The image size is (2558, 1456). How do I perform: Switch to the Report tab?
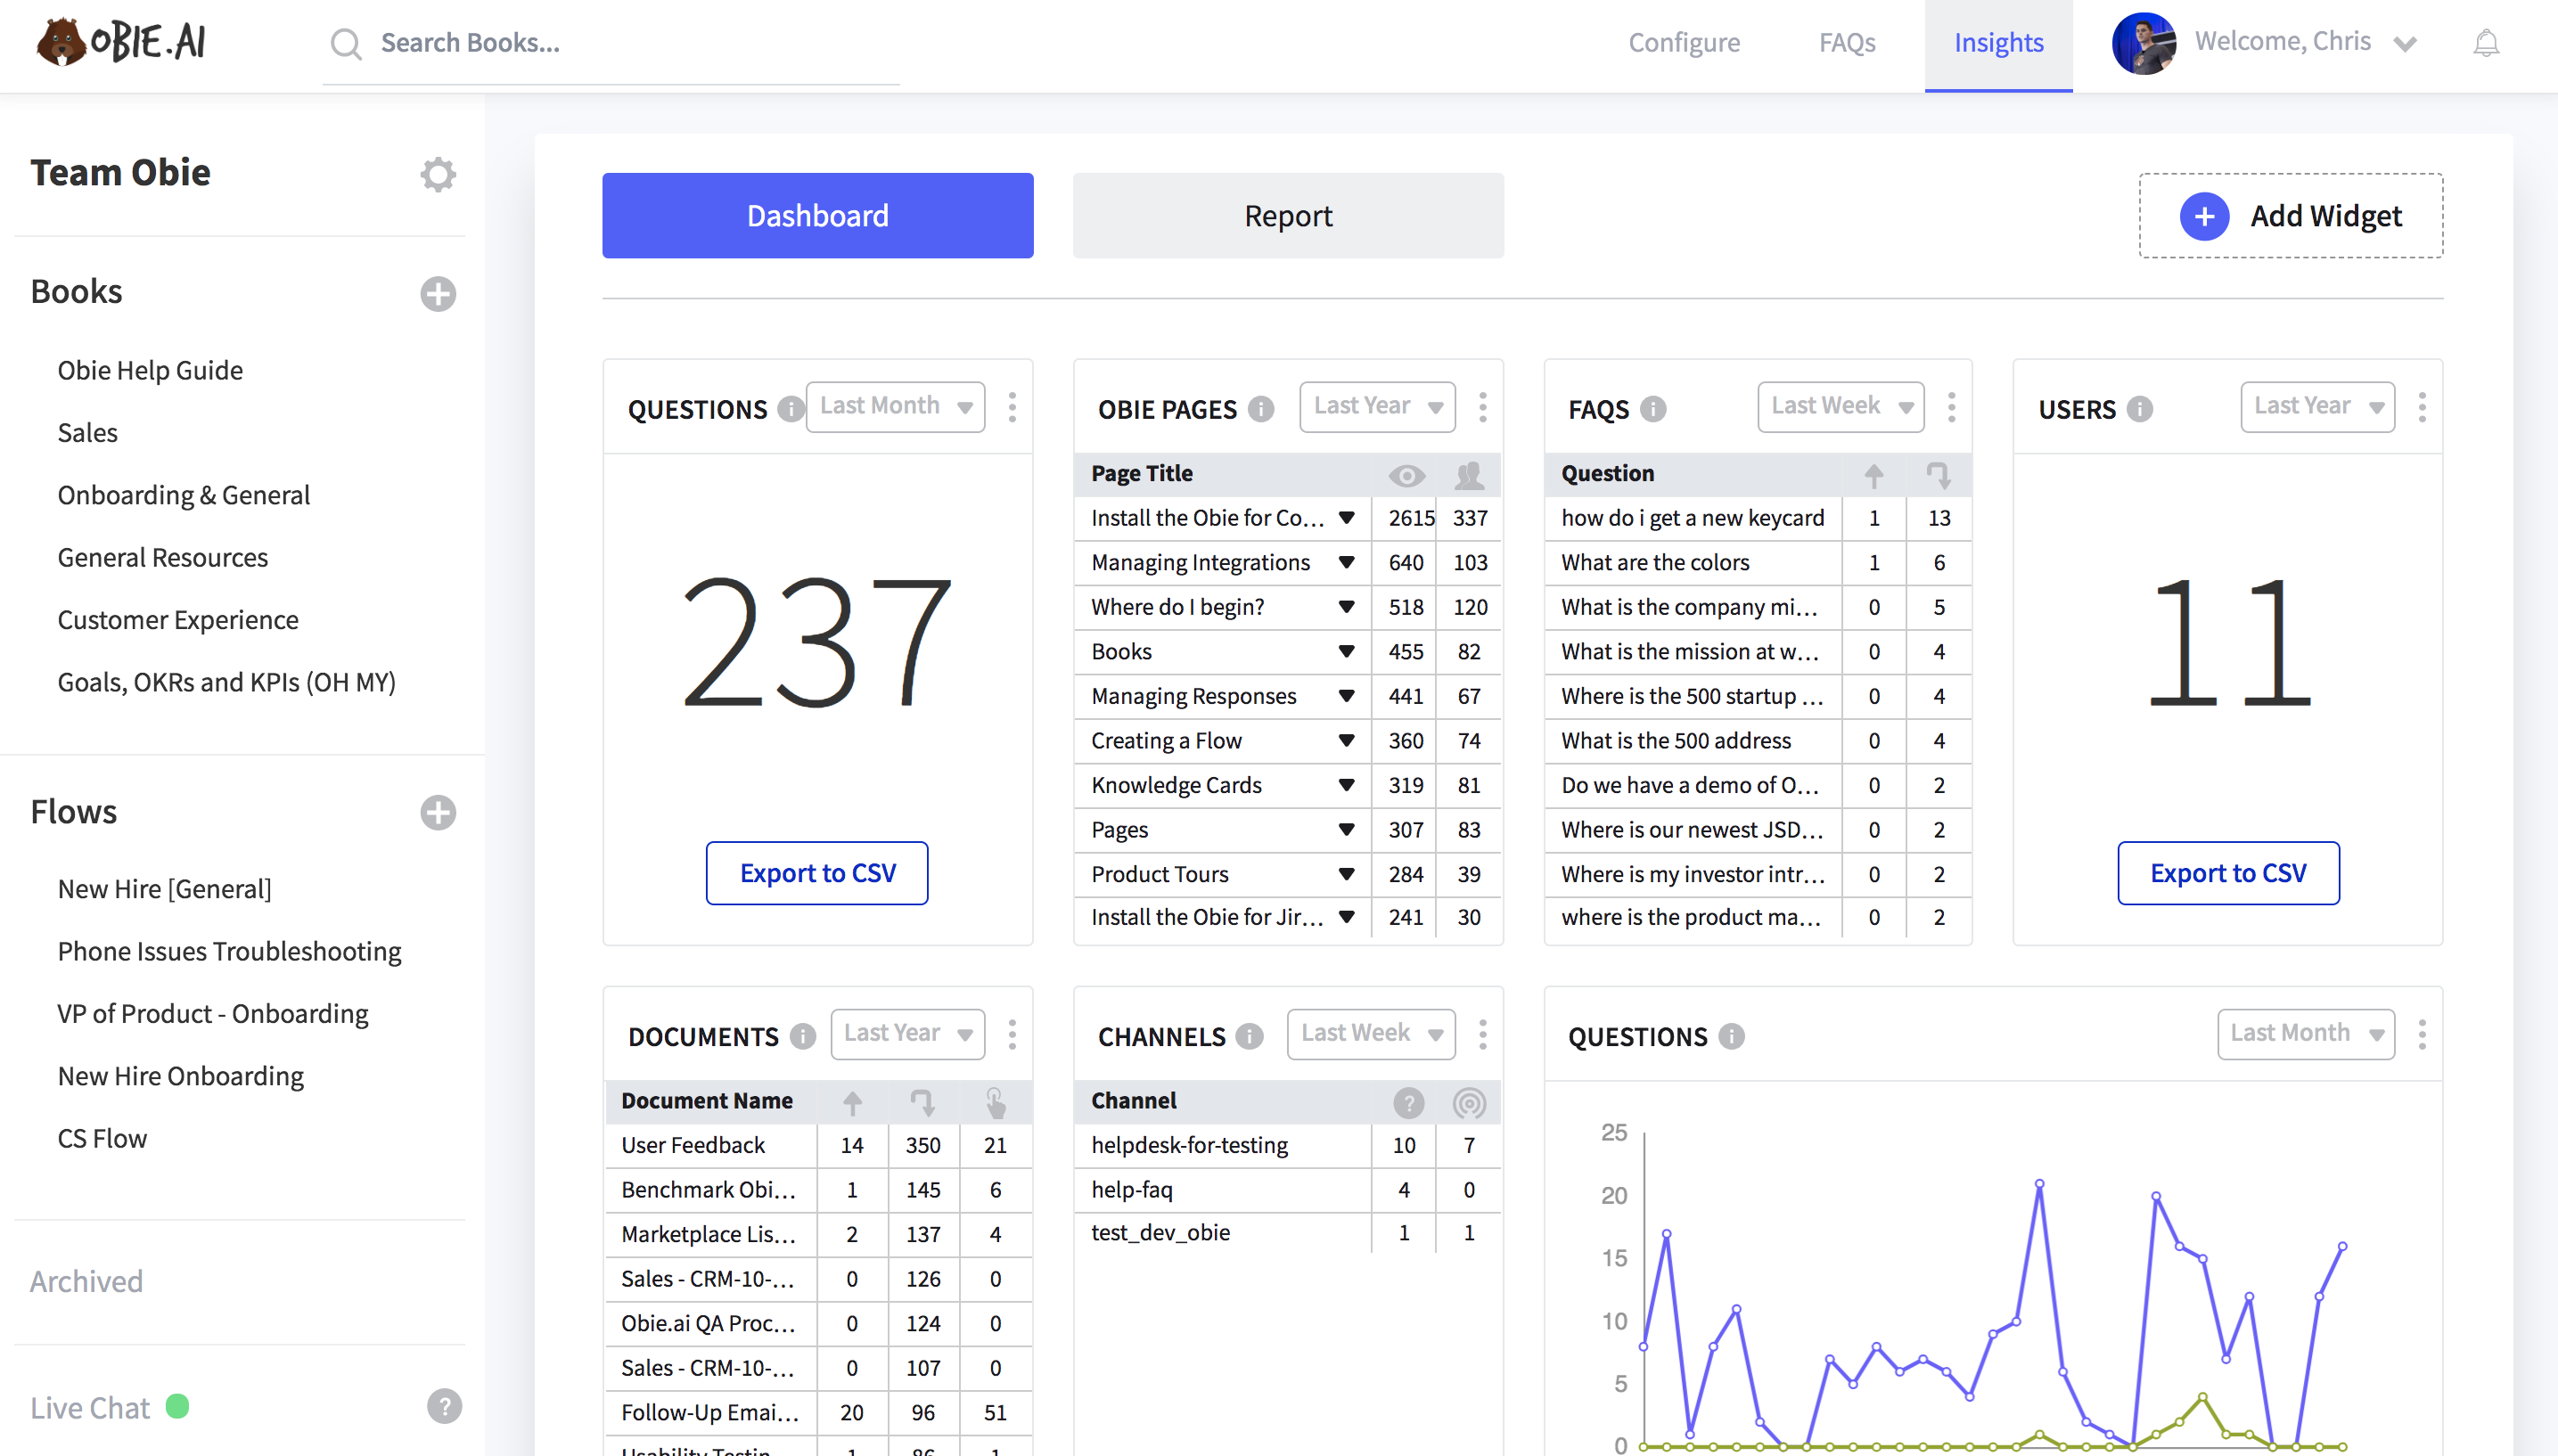pyautogui.click(x=1288, y=215)
